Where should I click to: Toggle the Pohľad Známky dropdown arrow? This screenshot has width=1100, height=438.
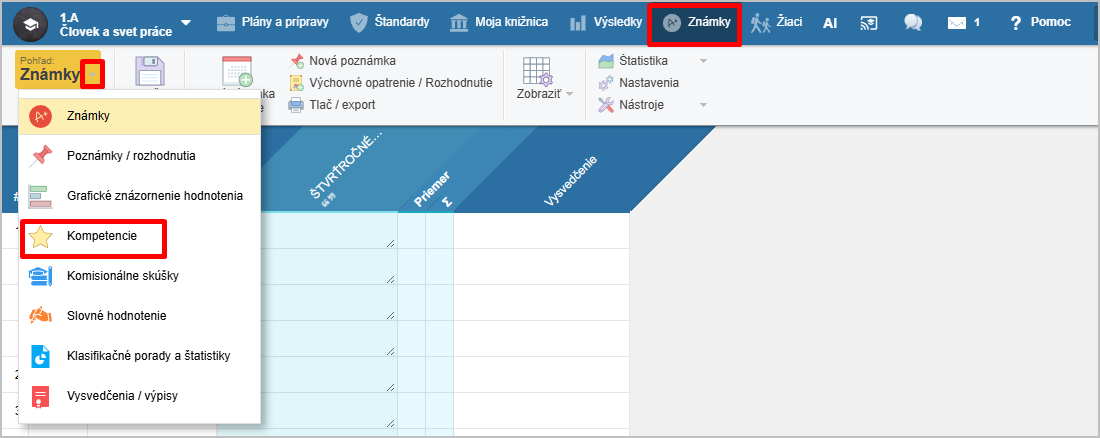click(92, 74)
